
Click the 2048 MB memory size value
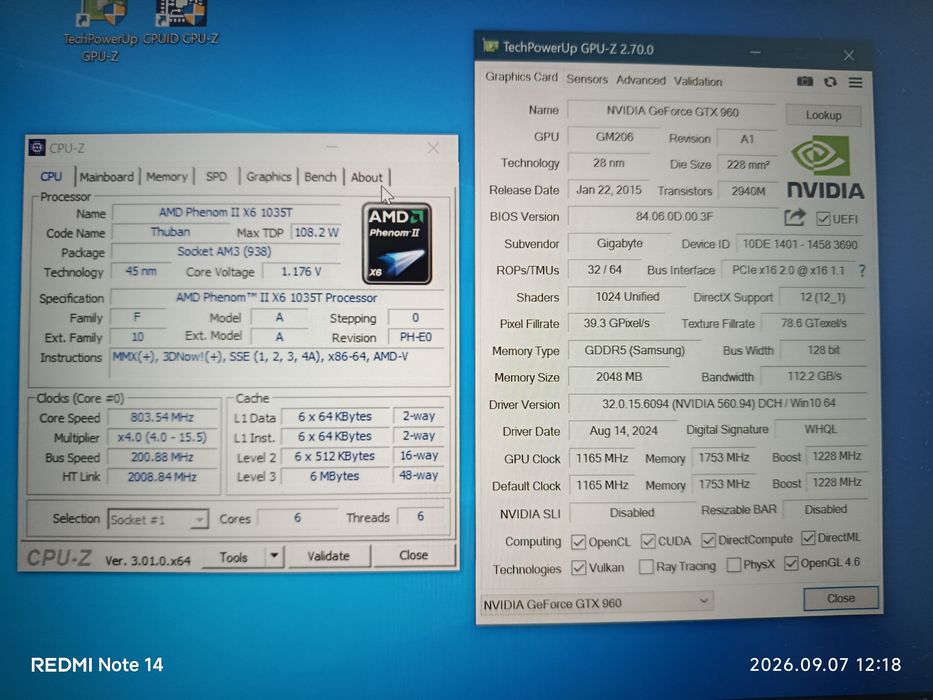point(619,377)
